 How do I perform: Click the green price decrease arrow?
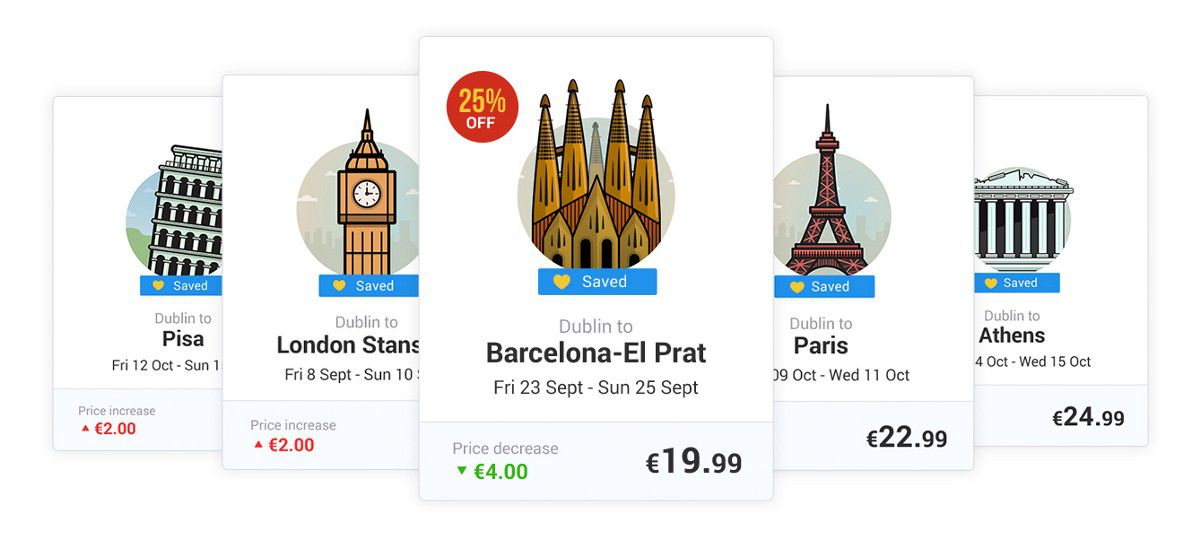click(461, 471)
